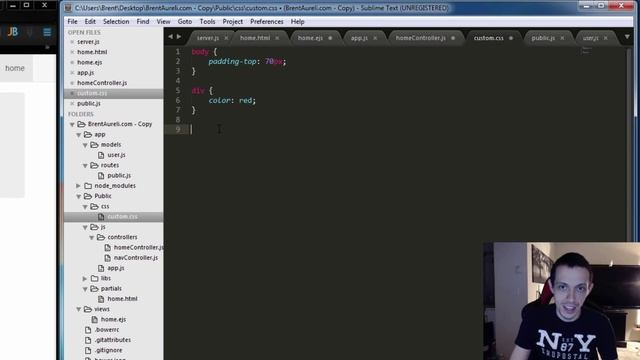
Task: Switch to the homeController.js tab
Action: (x=420, y=38)
